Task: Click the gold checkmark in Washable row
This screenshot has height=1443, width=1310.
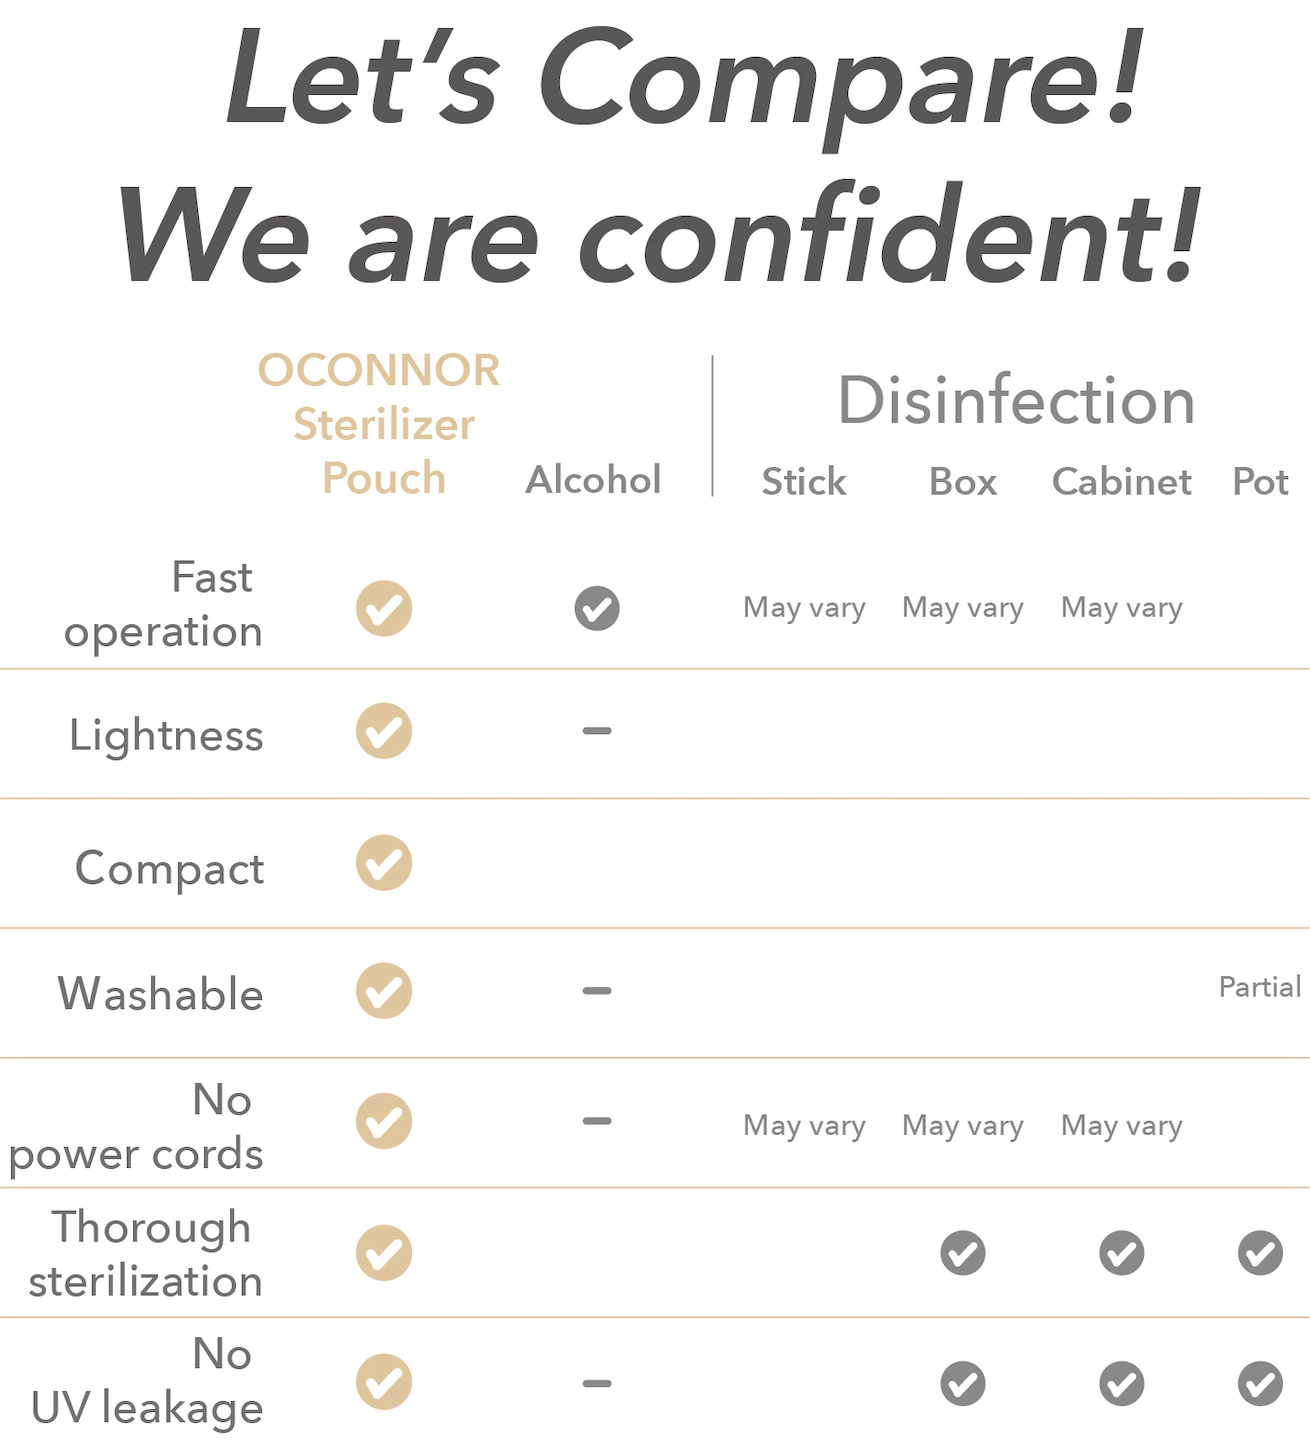Action: [384, 991]
